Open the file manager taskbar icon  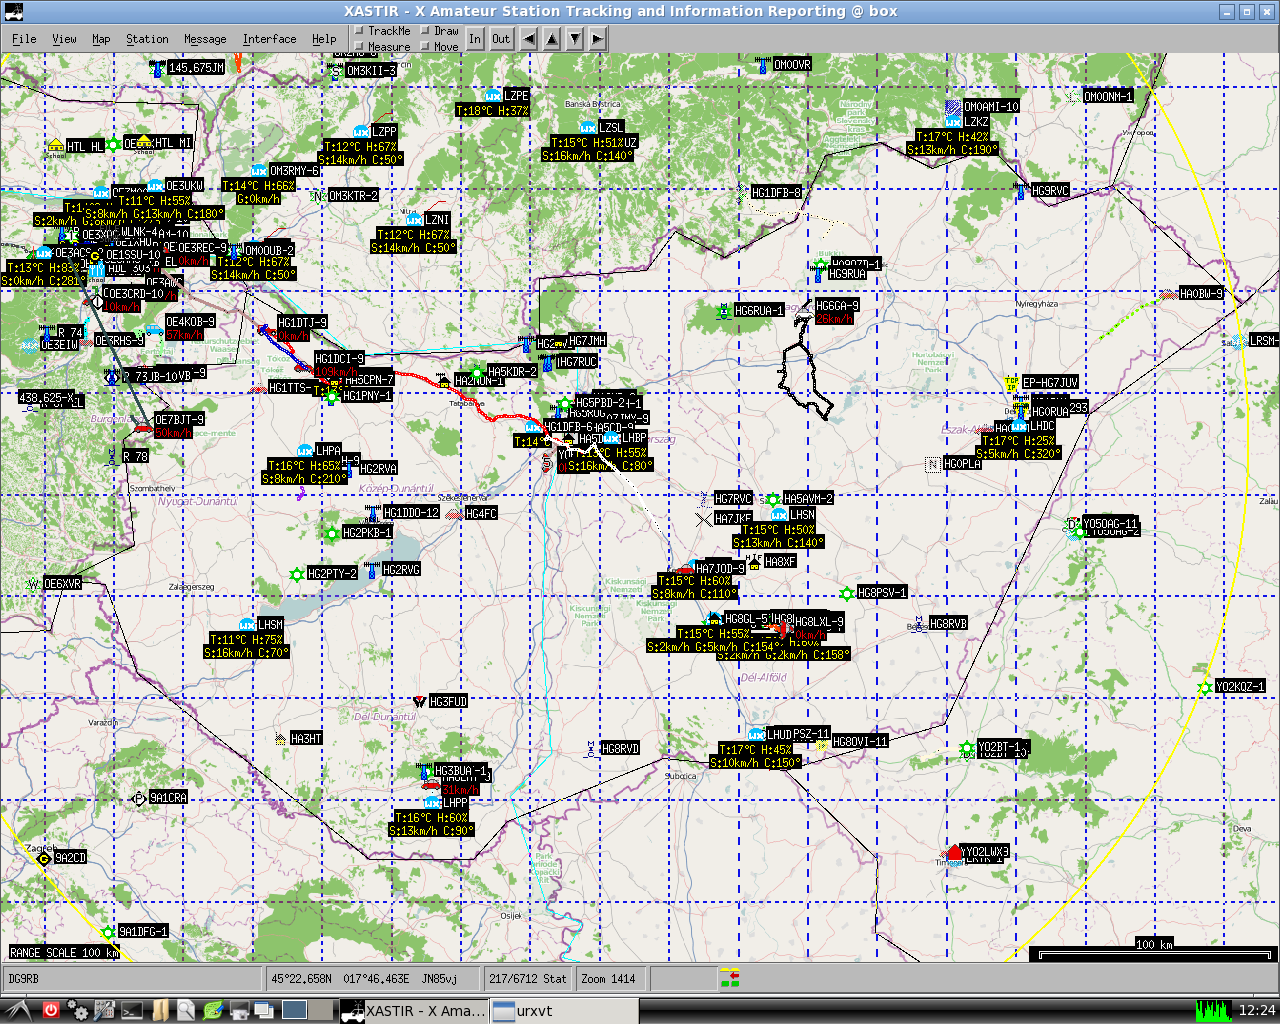[x=160, y=1010]
